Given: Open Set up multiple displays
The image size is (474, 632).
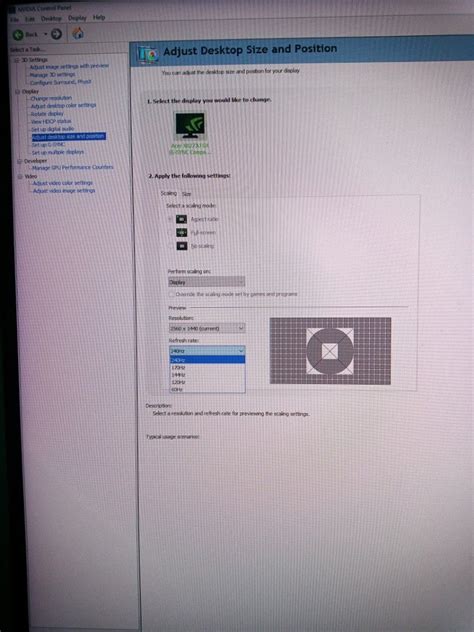Looking at the screenshot, I should [x=58, y=152].
